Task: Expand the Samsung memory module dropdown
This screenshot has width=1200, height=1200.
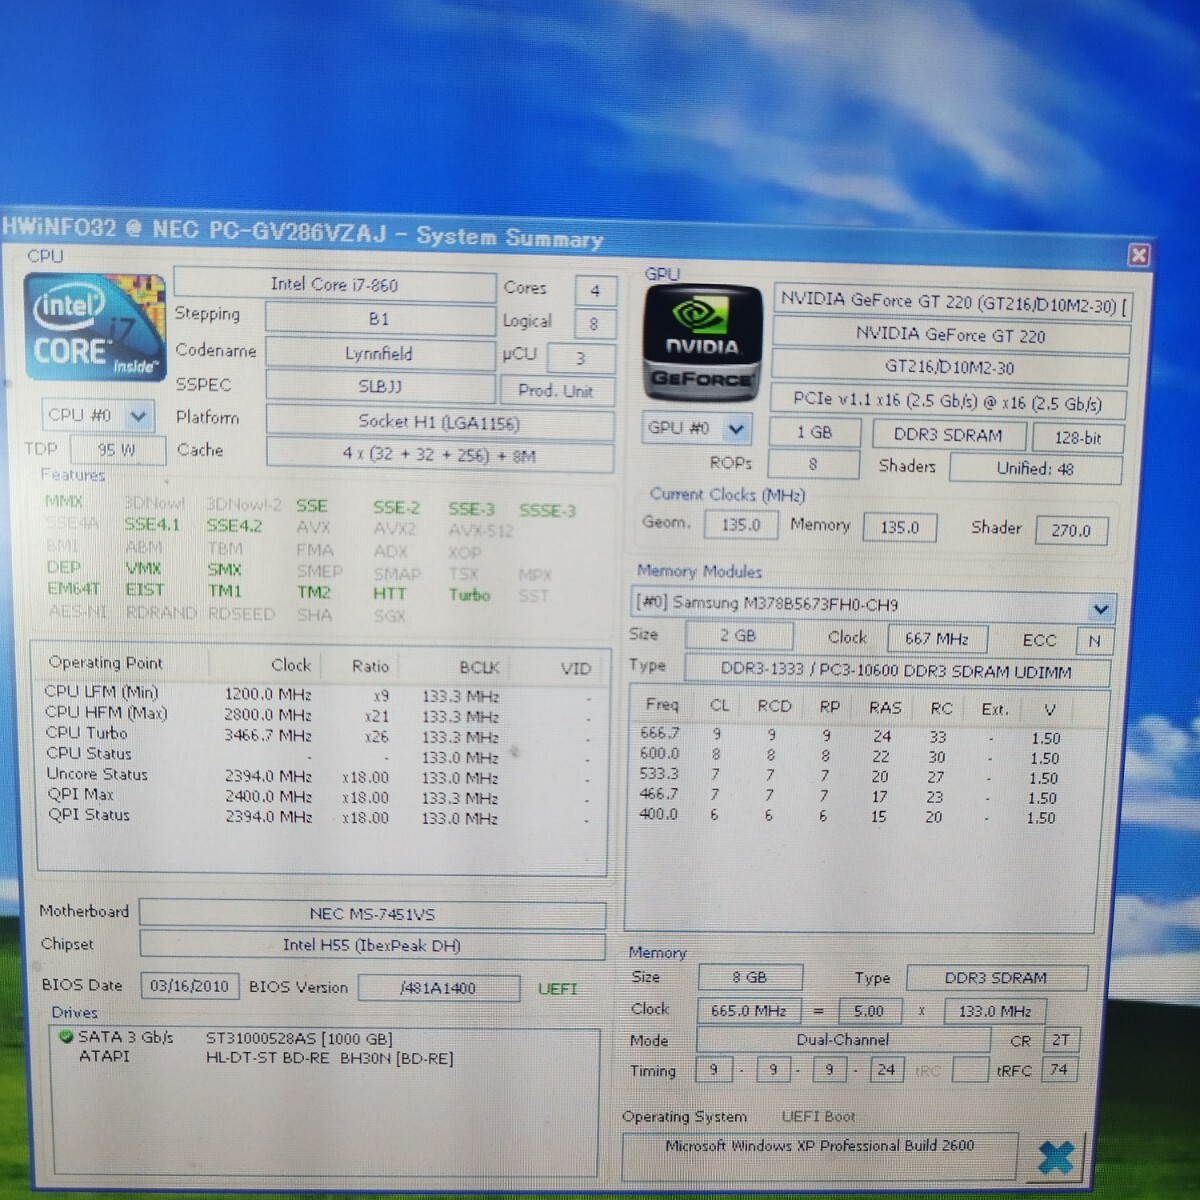Action: (x=1100, y=608)
